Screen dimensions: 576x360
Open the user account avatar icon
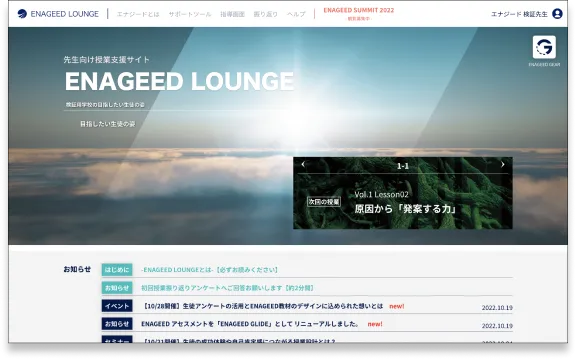(557, 14)
